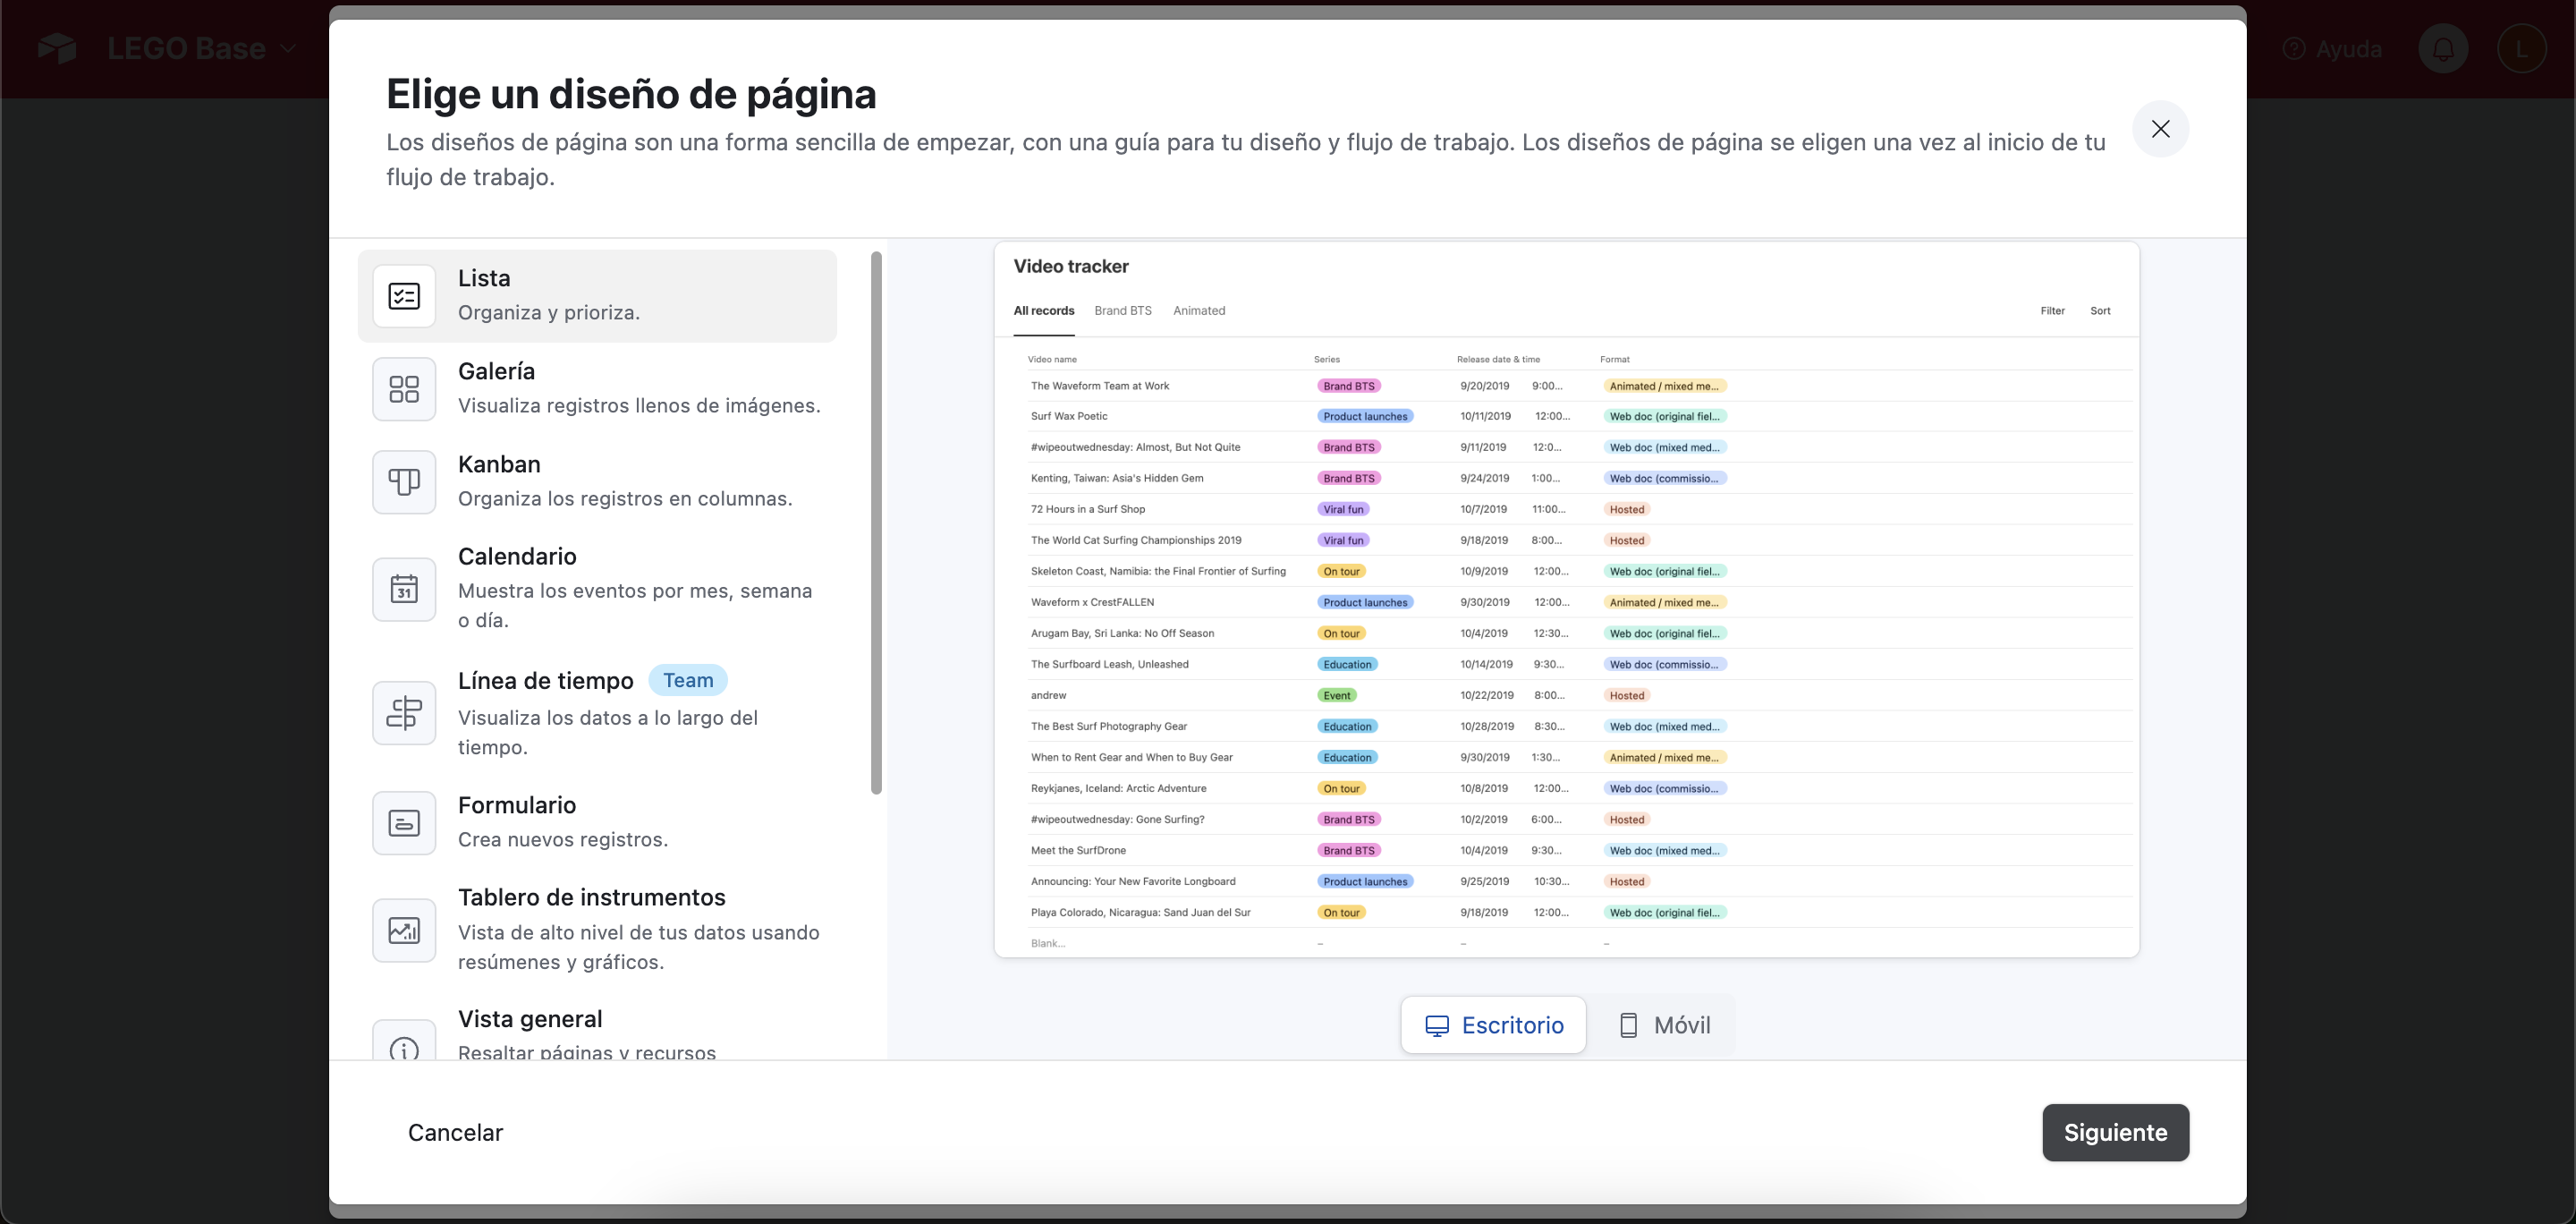Choose the Galería grid icon
Screen dimensions: 2576x1224
(x=404, y=389)
